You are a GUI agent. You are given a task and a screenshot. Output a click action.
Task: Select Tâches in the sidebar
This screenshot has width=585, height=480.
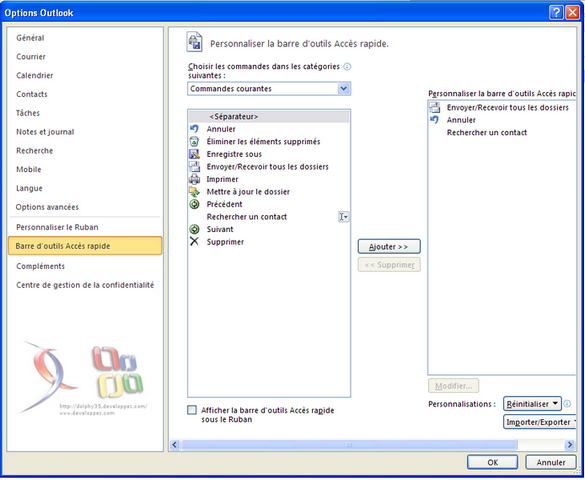point(28,113)
